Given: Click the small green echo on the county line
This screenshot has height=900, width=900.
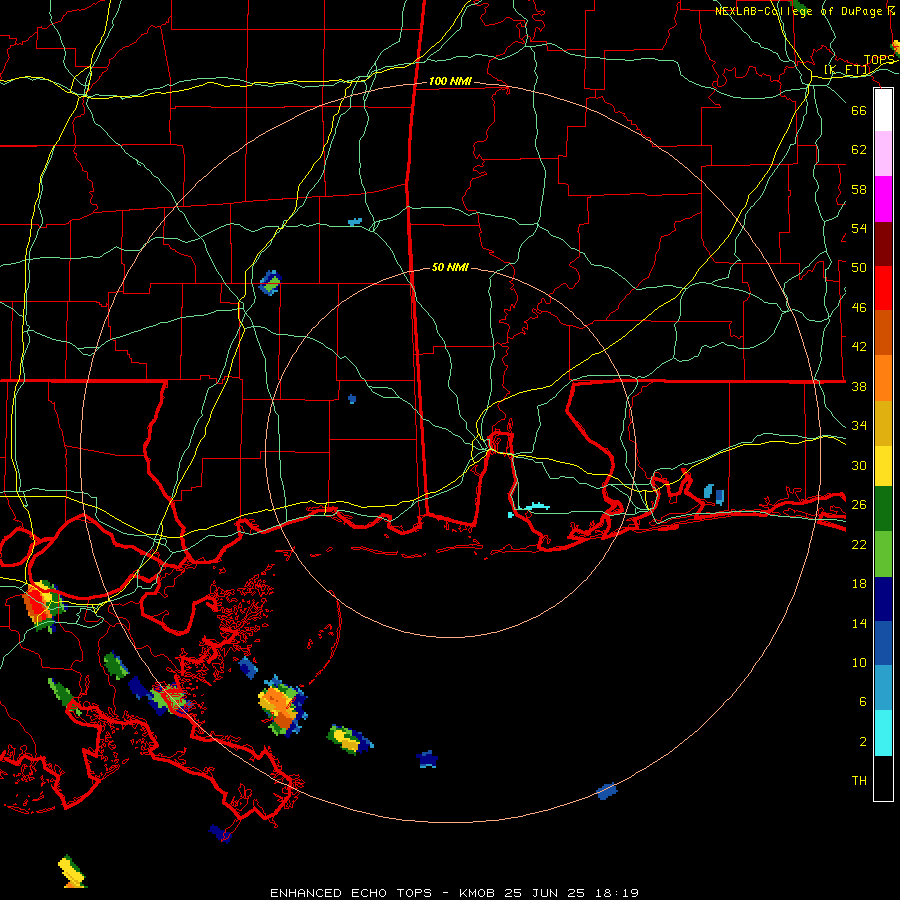Looking at the screenshot, I should 270,283.
